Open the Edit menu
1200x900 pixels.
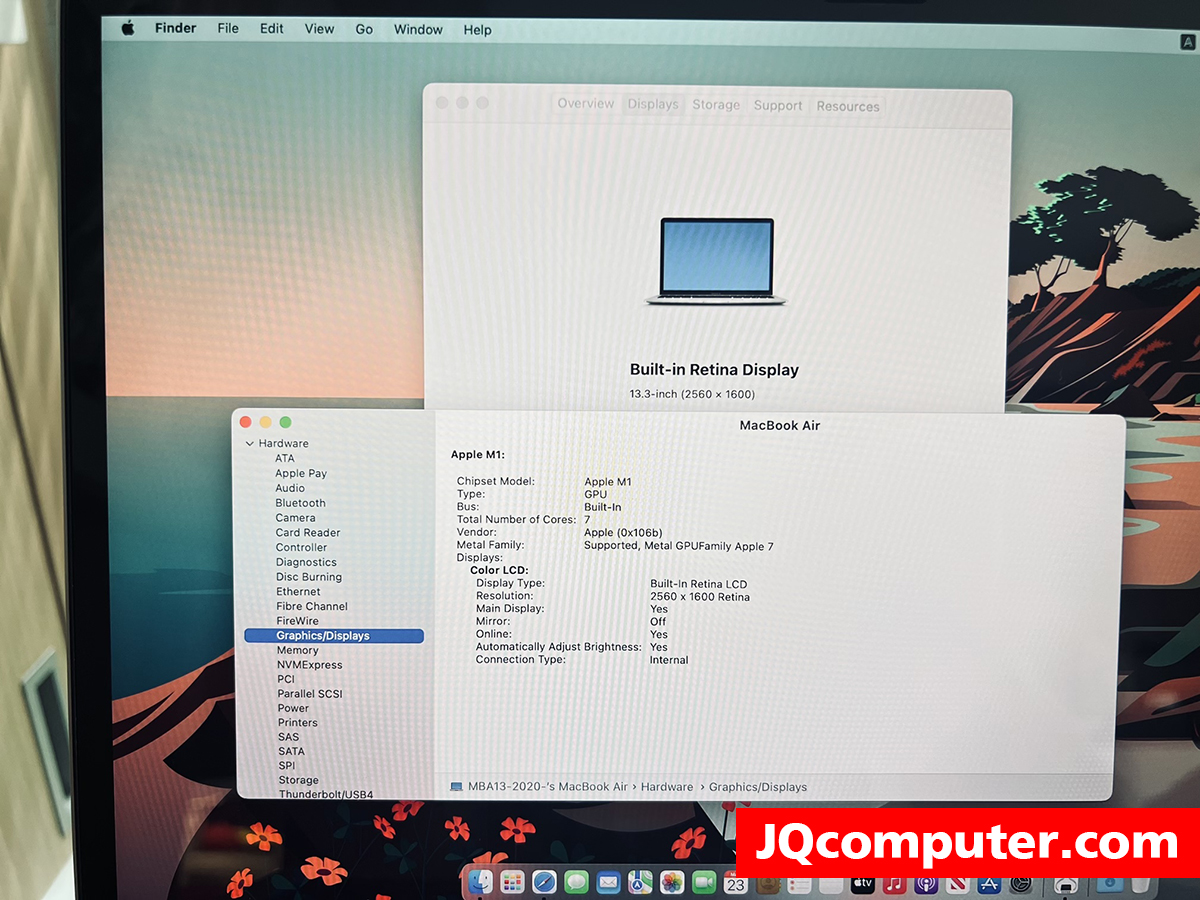[x=272, y=29]
